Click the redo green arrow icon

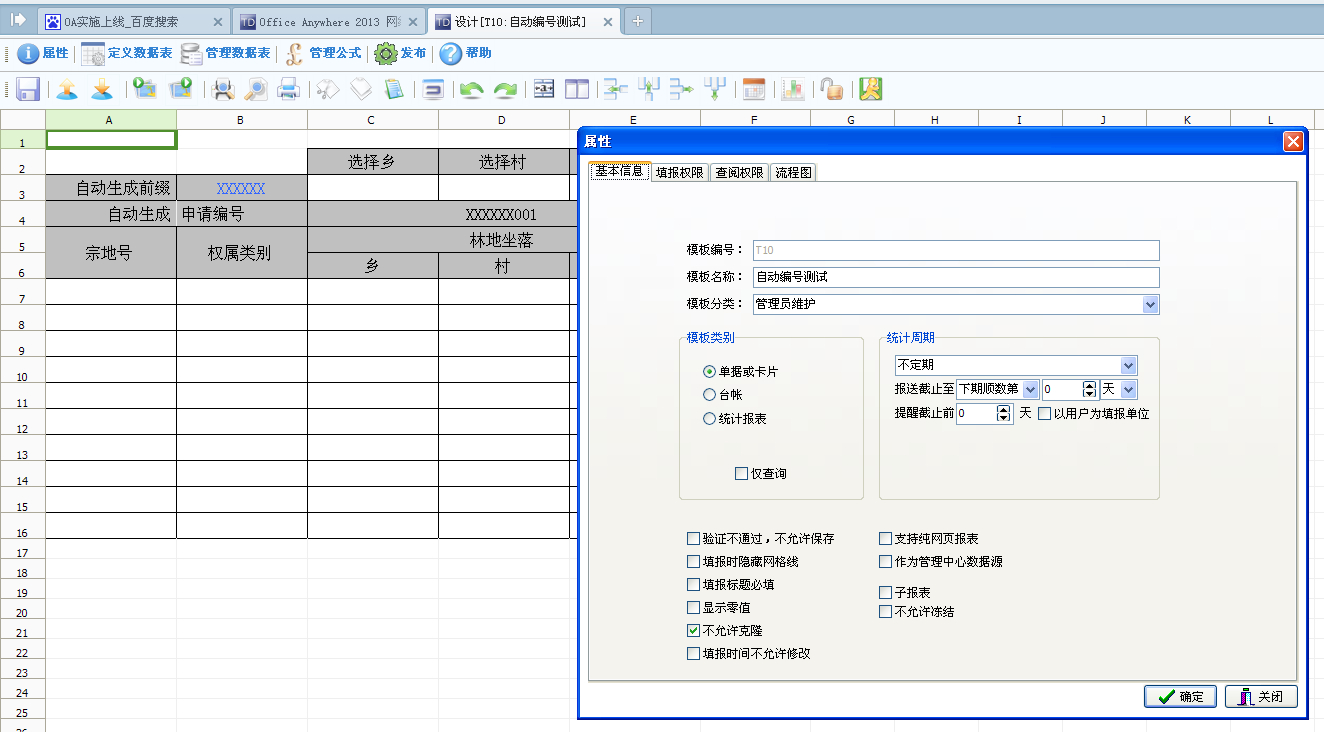[505, 89]
